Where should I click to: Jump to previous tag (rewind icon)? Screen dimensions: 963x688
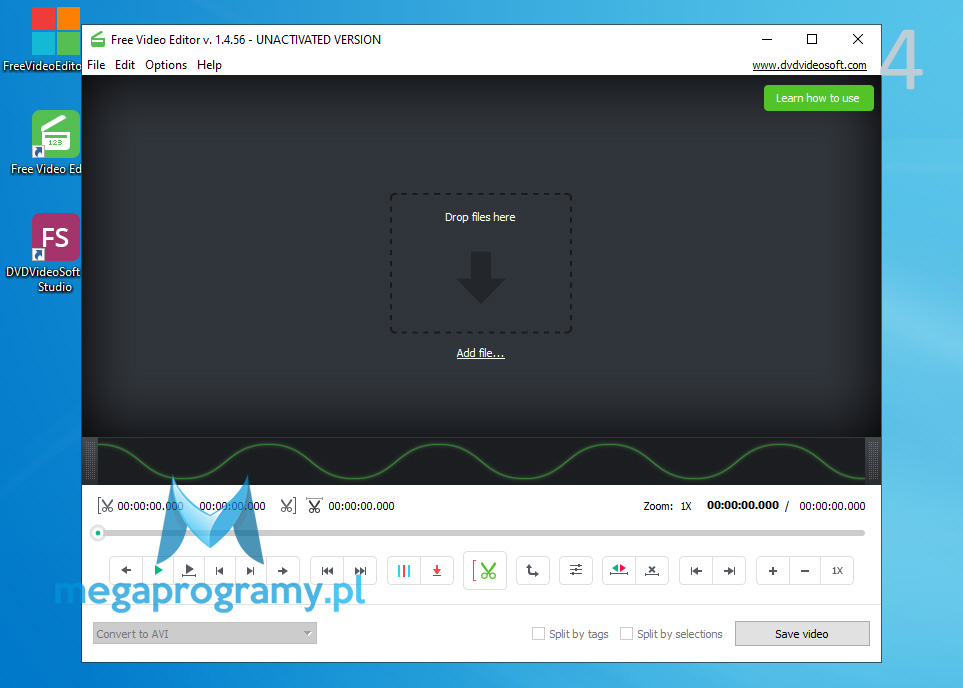coord(327,571)
